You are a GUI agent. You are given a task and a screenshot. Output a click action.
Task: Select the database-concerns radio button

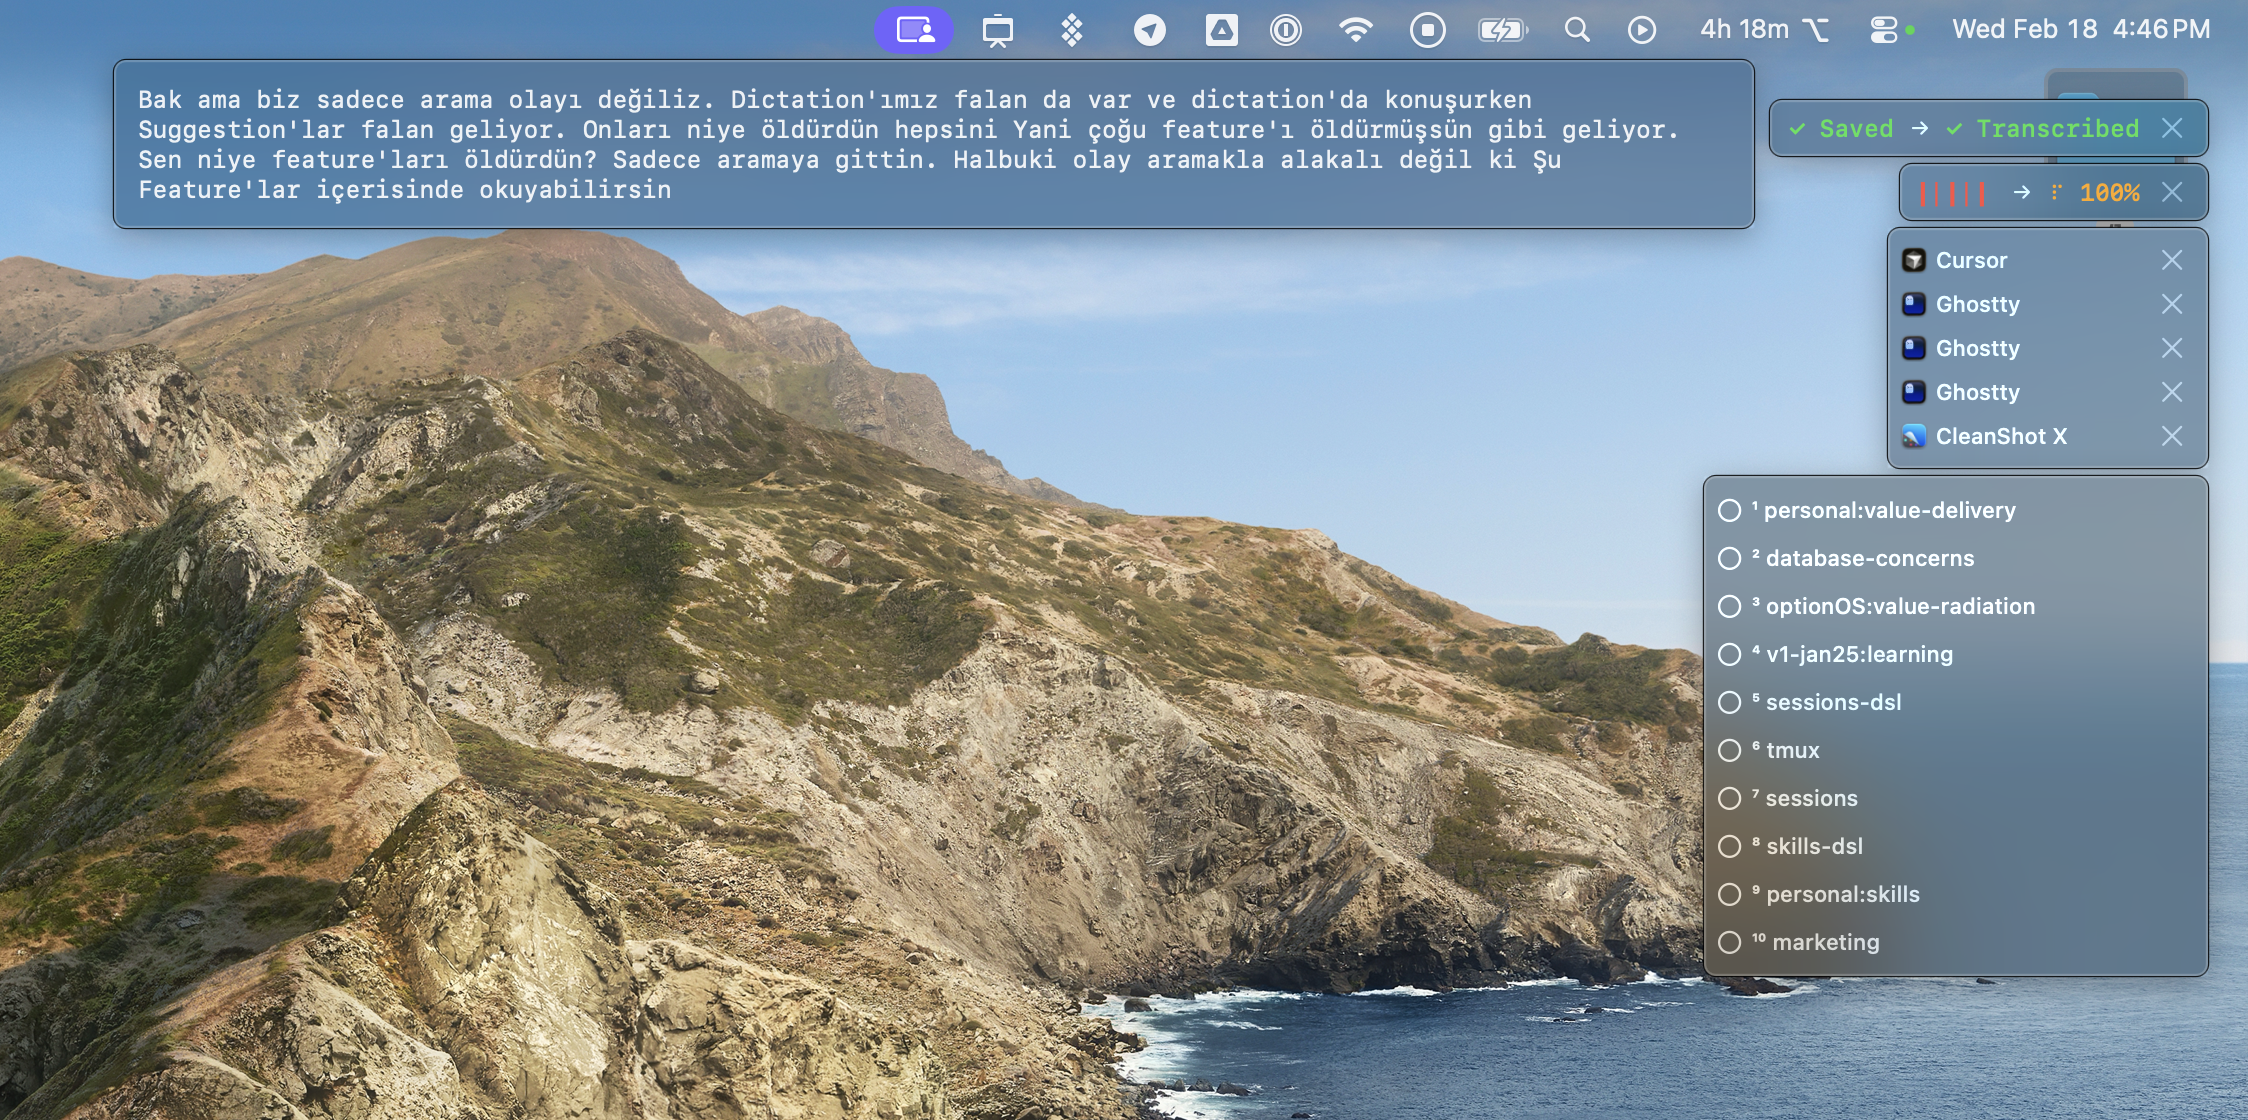(1730, 559)
